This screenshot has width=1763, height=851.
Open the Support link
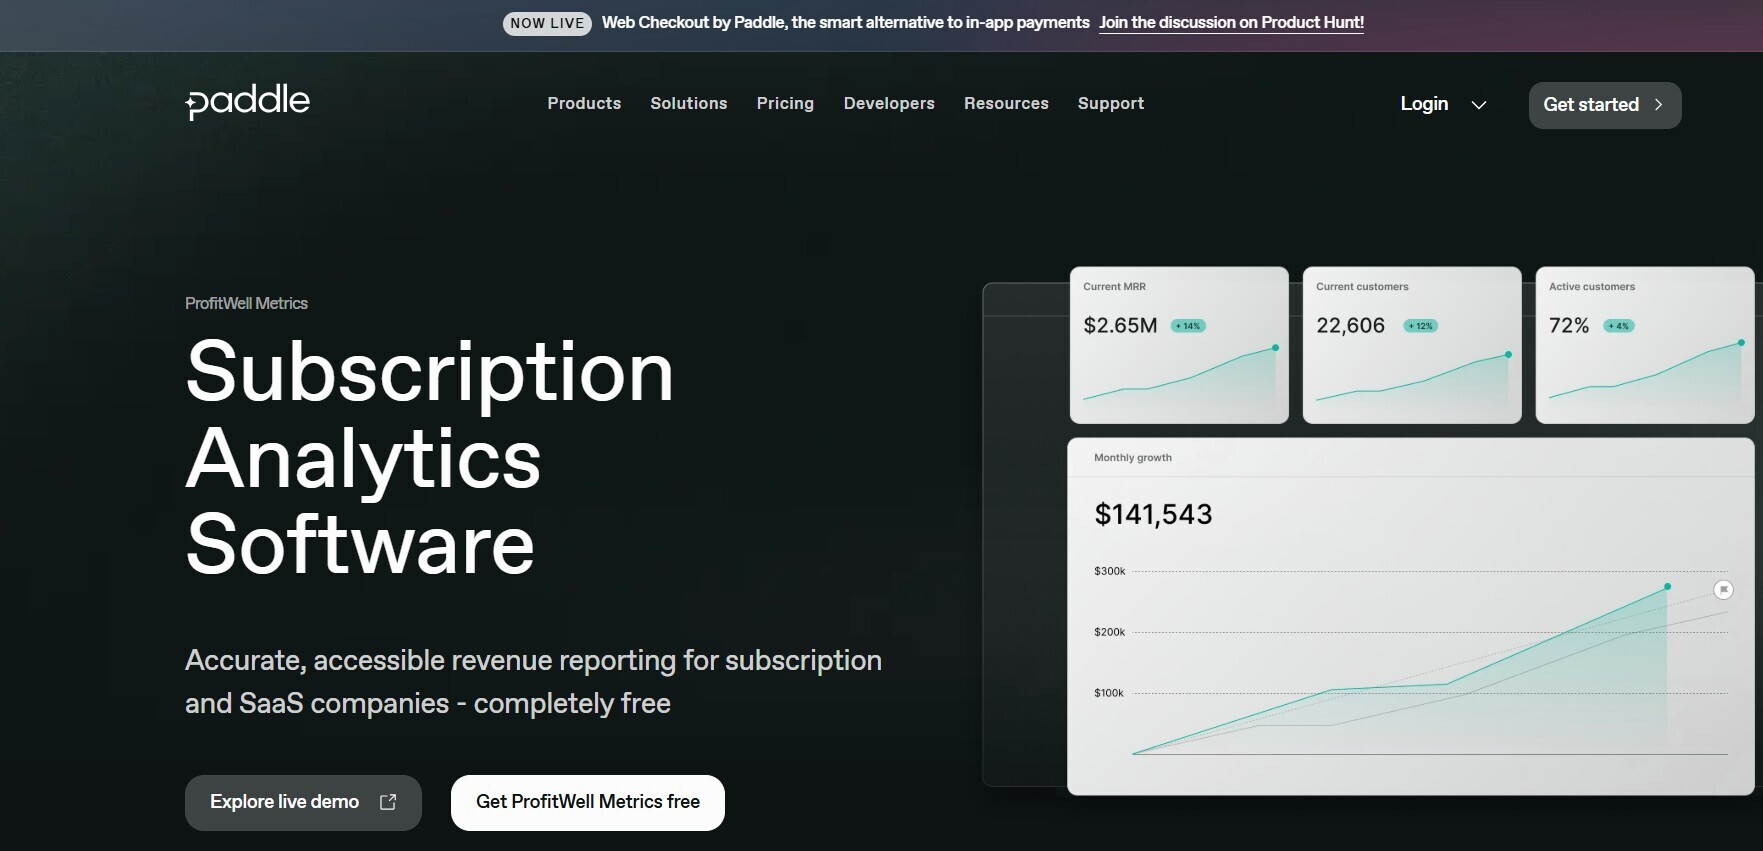pyautogui.click(x=1111, y=104)
